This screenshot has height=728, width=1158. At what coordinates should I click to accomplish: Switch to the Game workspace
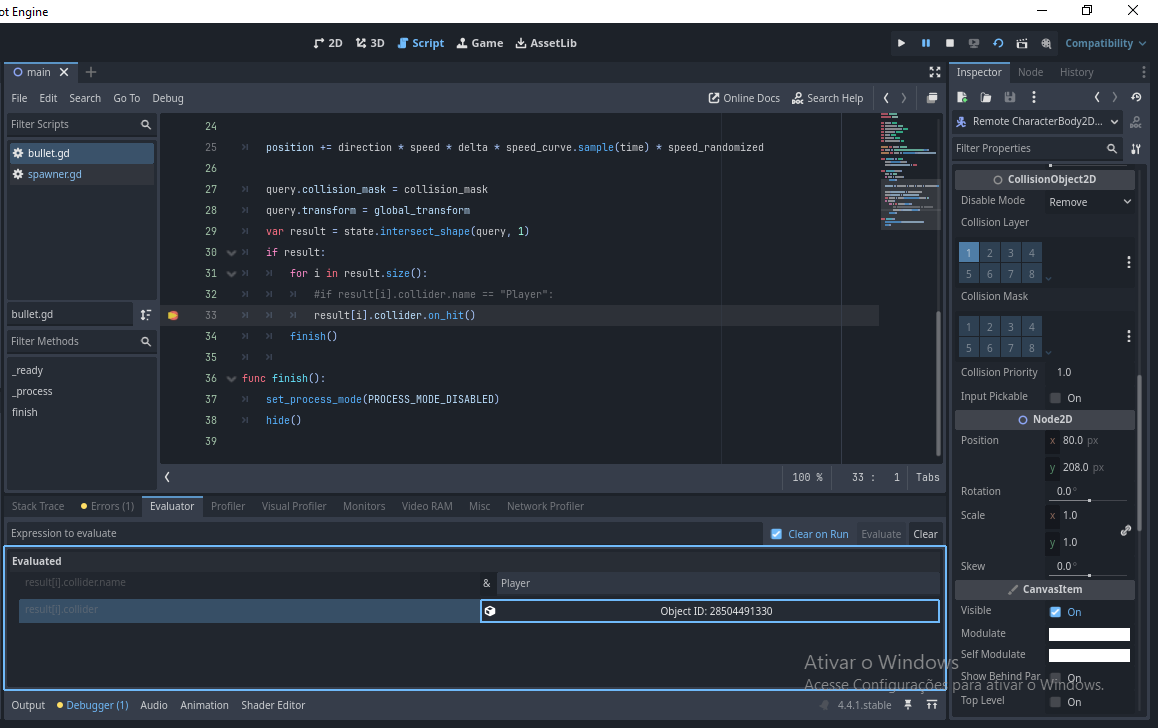(479, 44)
